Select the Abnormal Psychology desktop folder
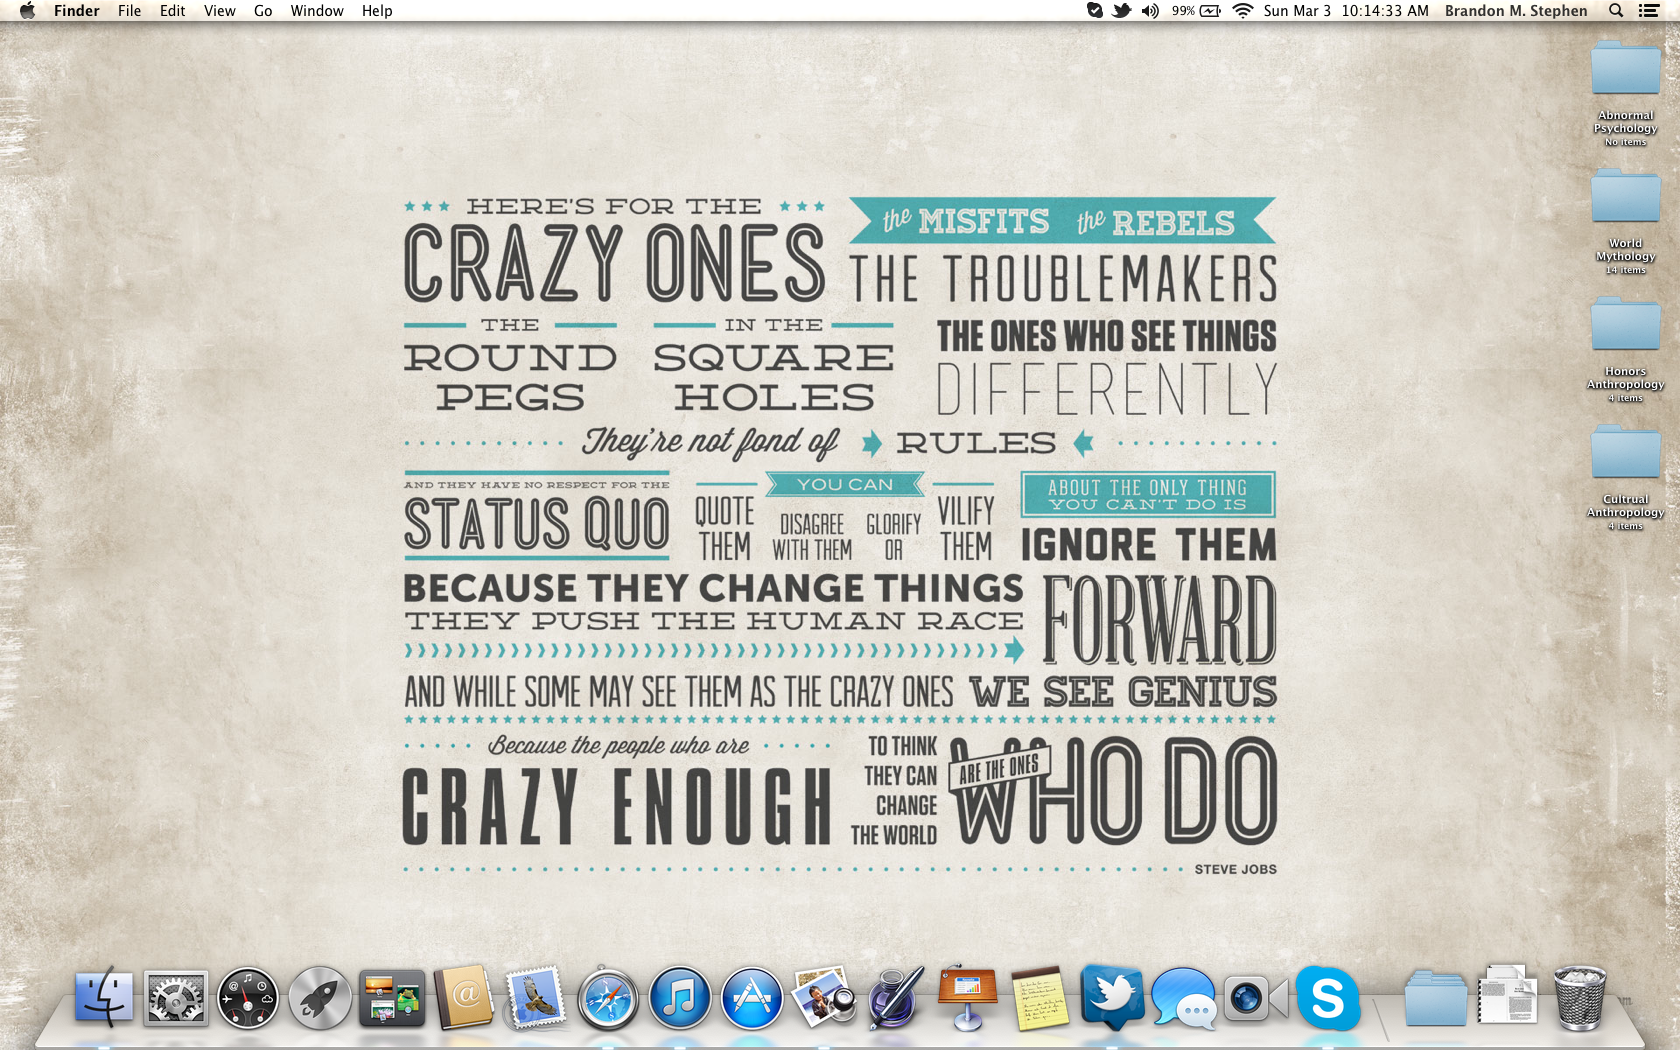1680x1050 pixels. point(1626,92)
